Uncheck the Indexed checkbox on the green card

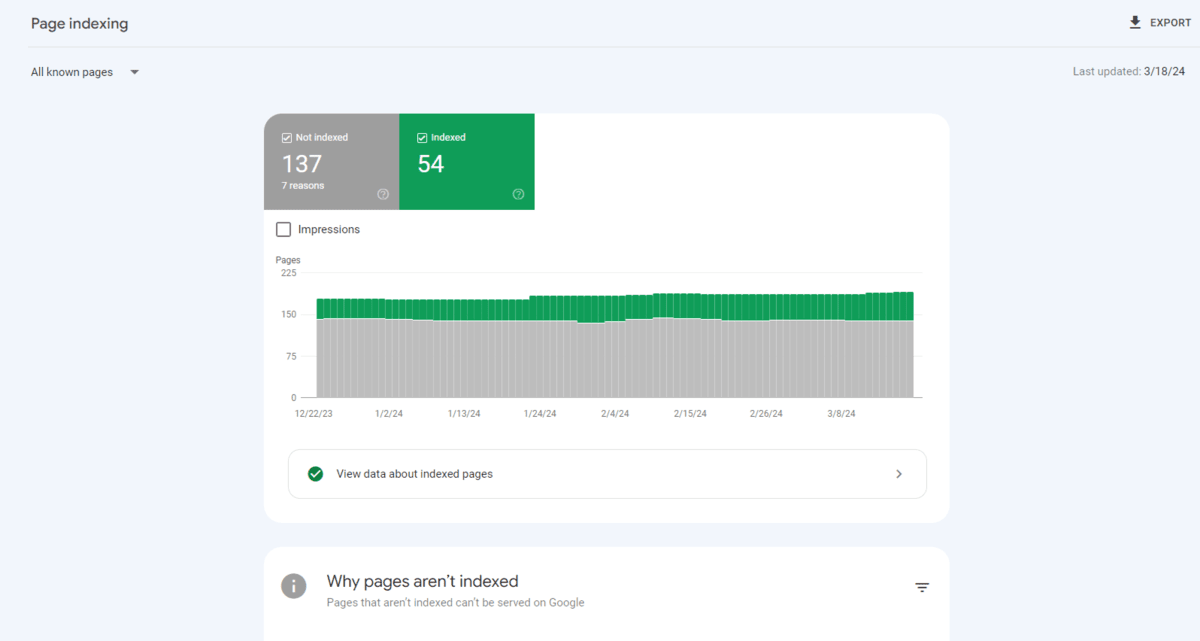(420, 137)
